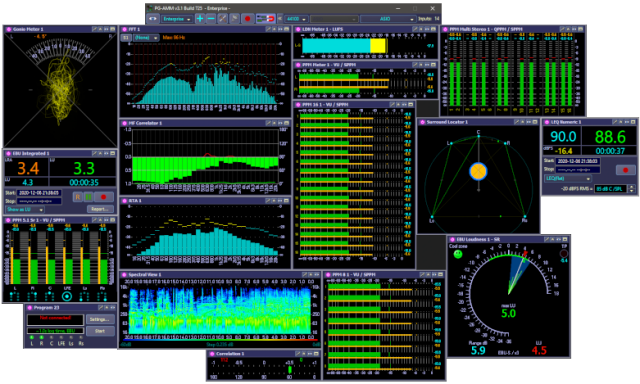Open settings wrench icon on FFT 1 panel
The image size is (640, 384).
pos(268,29)
